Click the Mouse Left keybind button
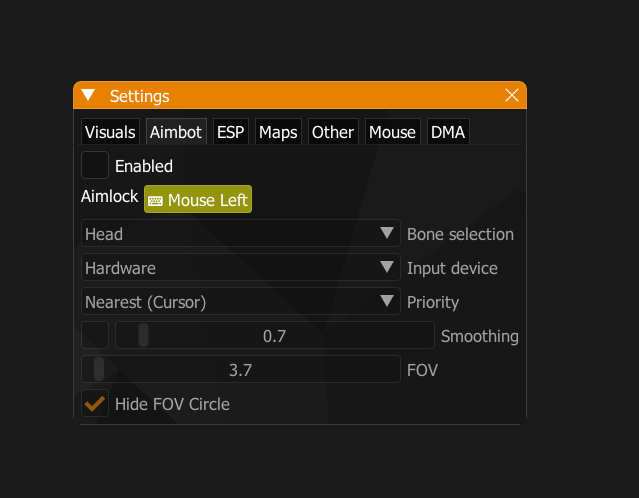The height and width of the screenshot is (498, 639). point(198,199)
